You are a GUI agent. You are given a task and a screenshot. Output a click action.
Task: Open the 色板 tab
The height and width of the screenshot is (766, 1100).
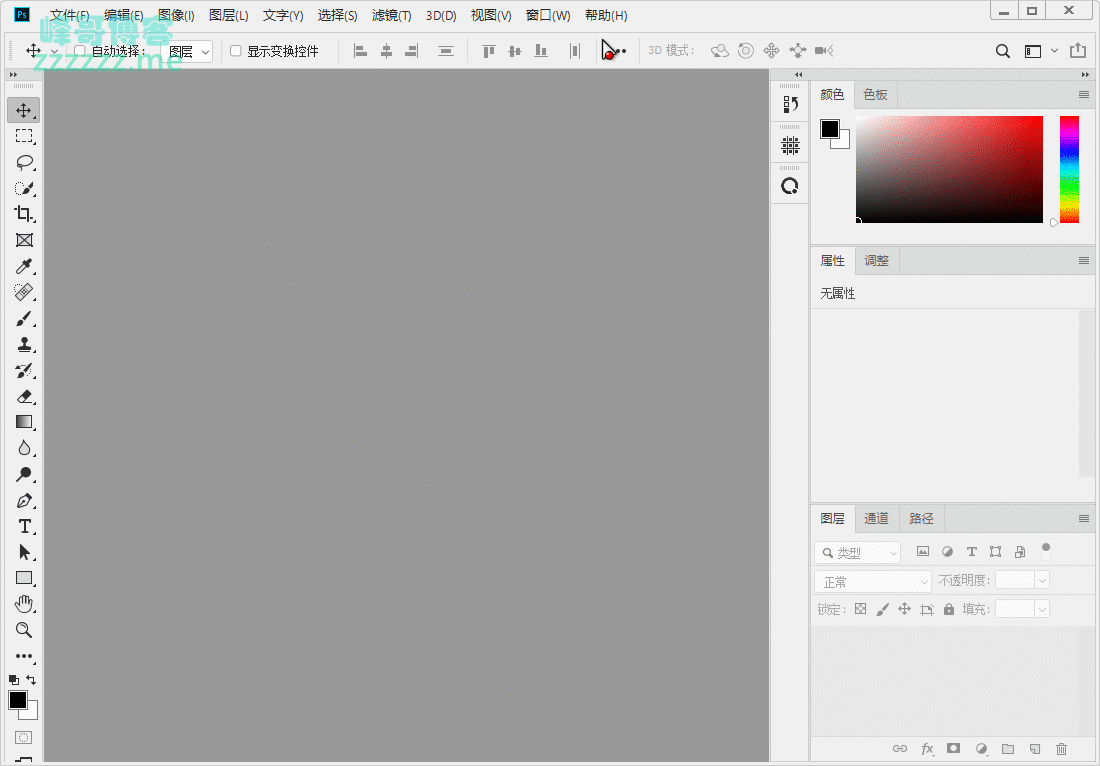[875, 94]
